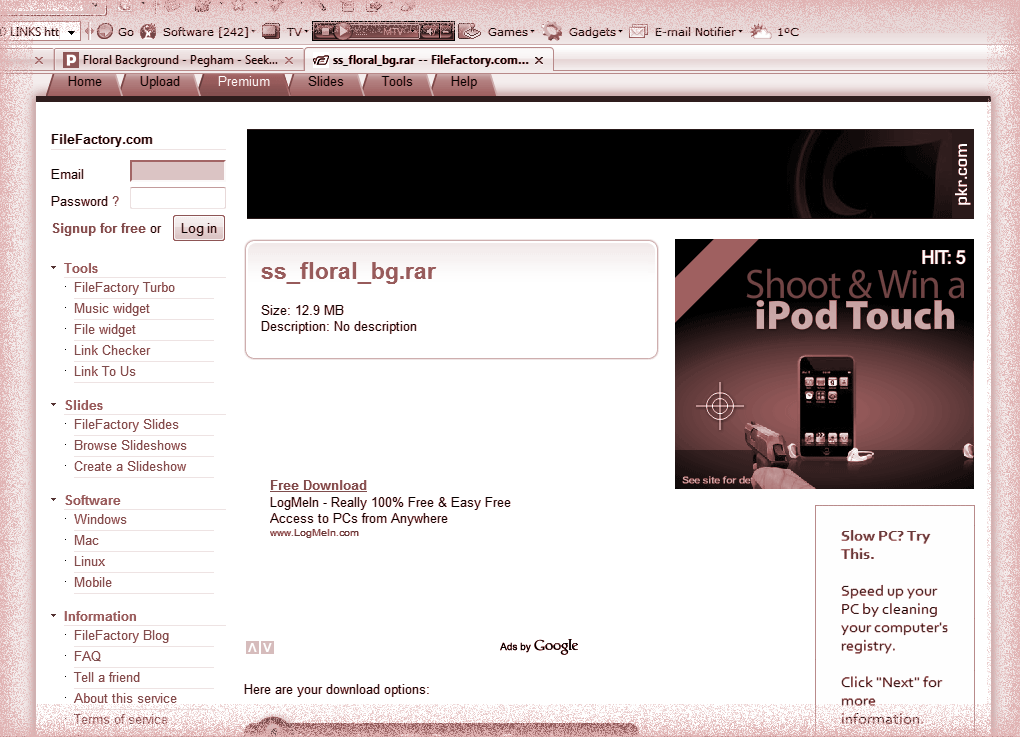Click the Games controller icon

(x=470, y=32)
